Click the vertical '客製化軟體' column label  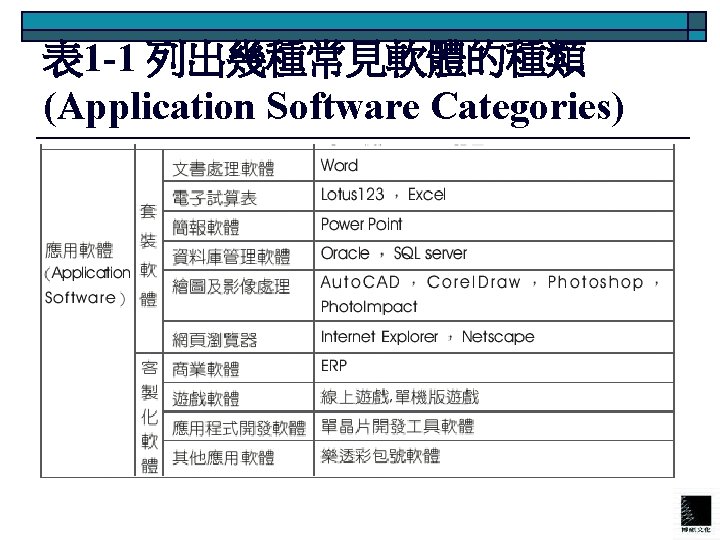point(149,417)
